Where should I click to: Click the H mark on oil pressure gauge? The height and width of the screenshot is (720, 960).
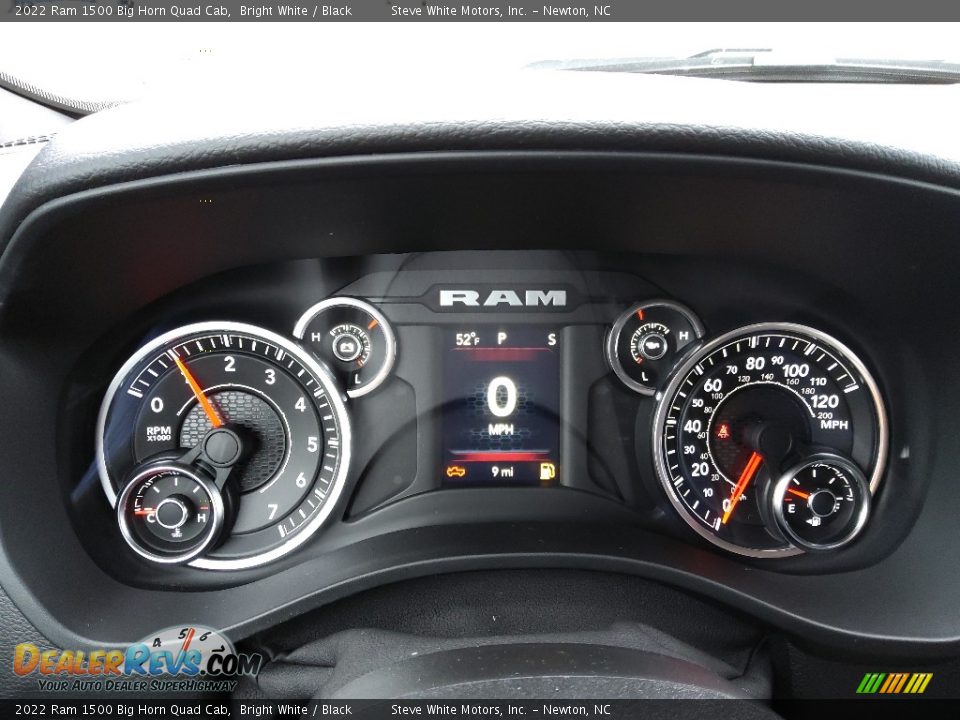point(683,336)
